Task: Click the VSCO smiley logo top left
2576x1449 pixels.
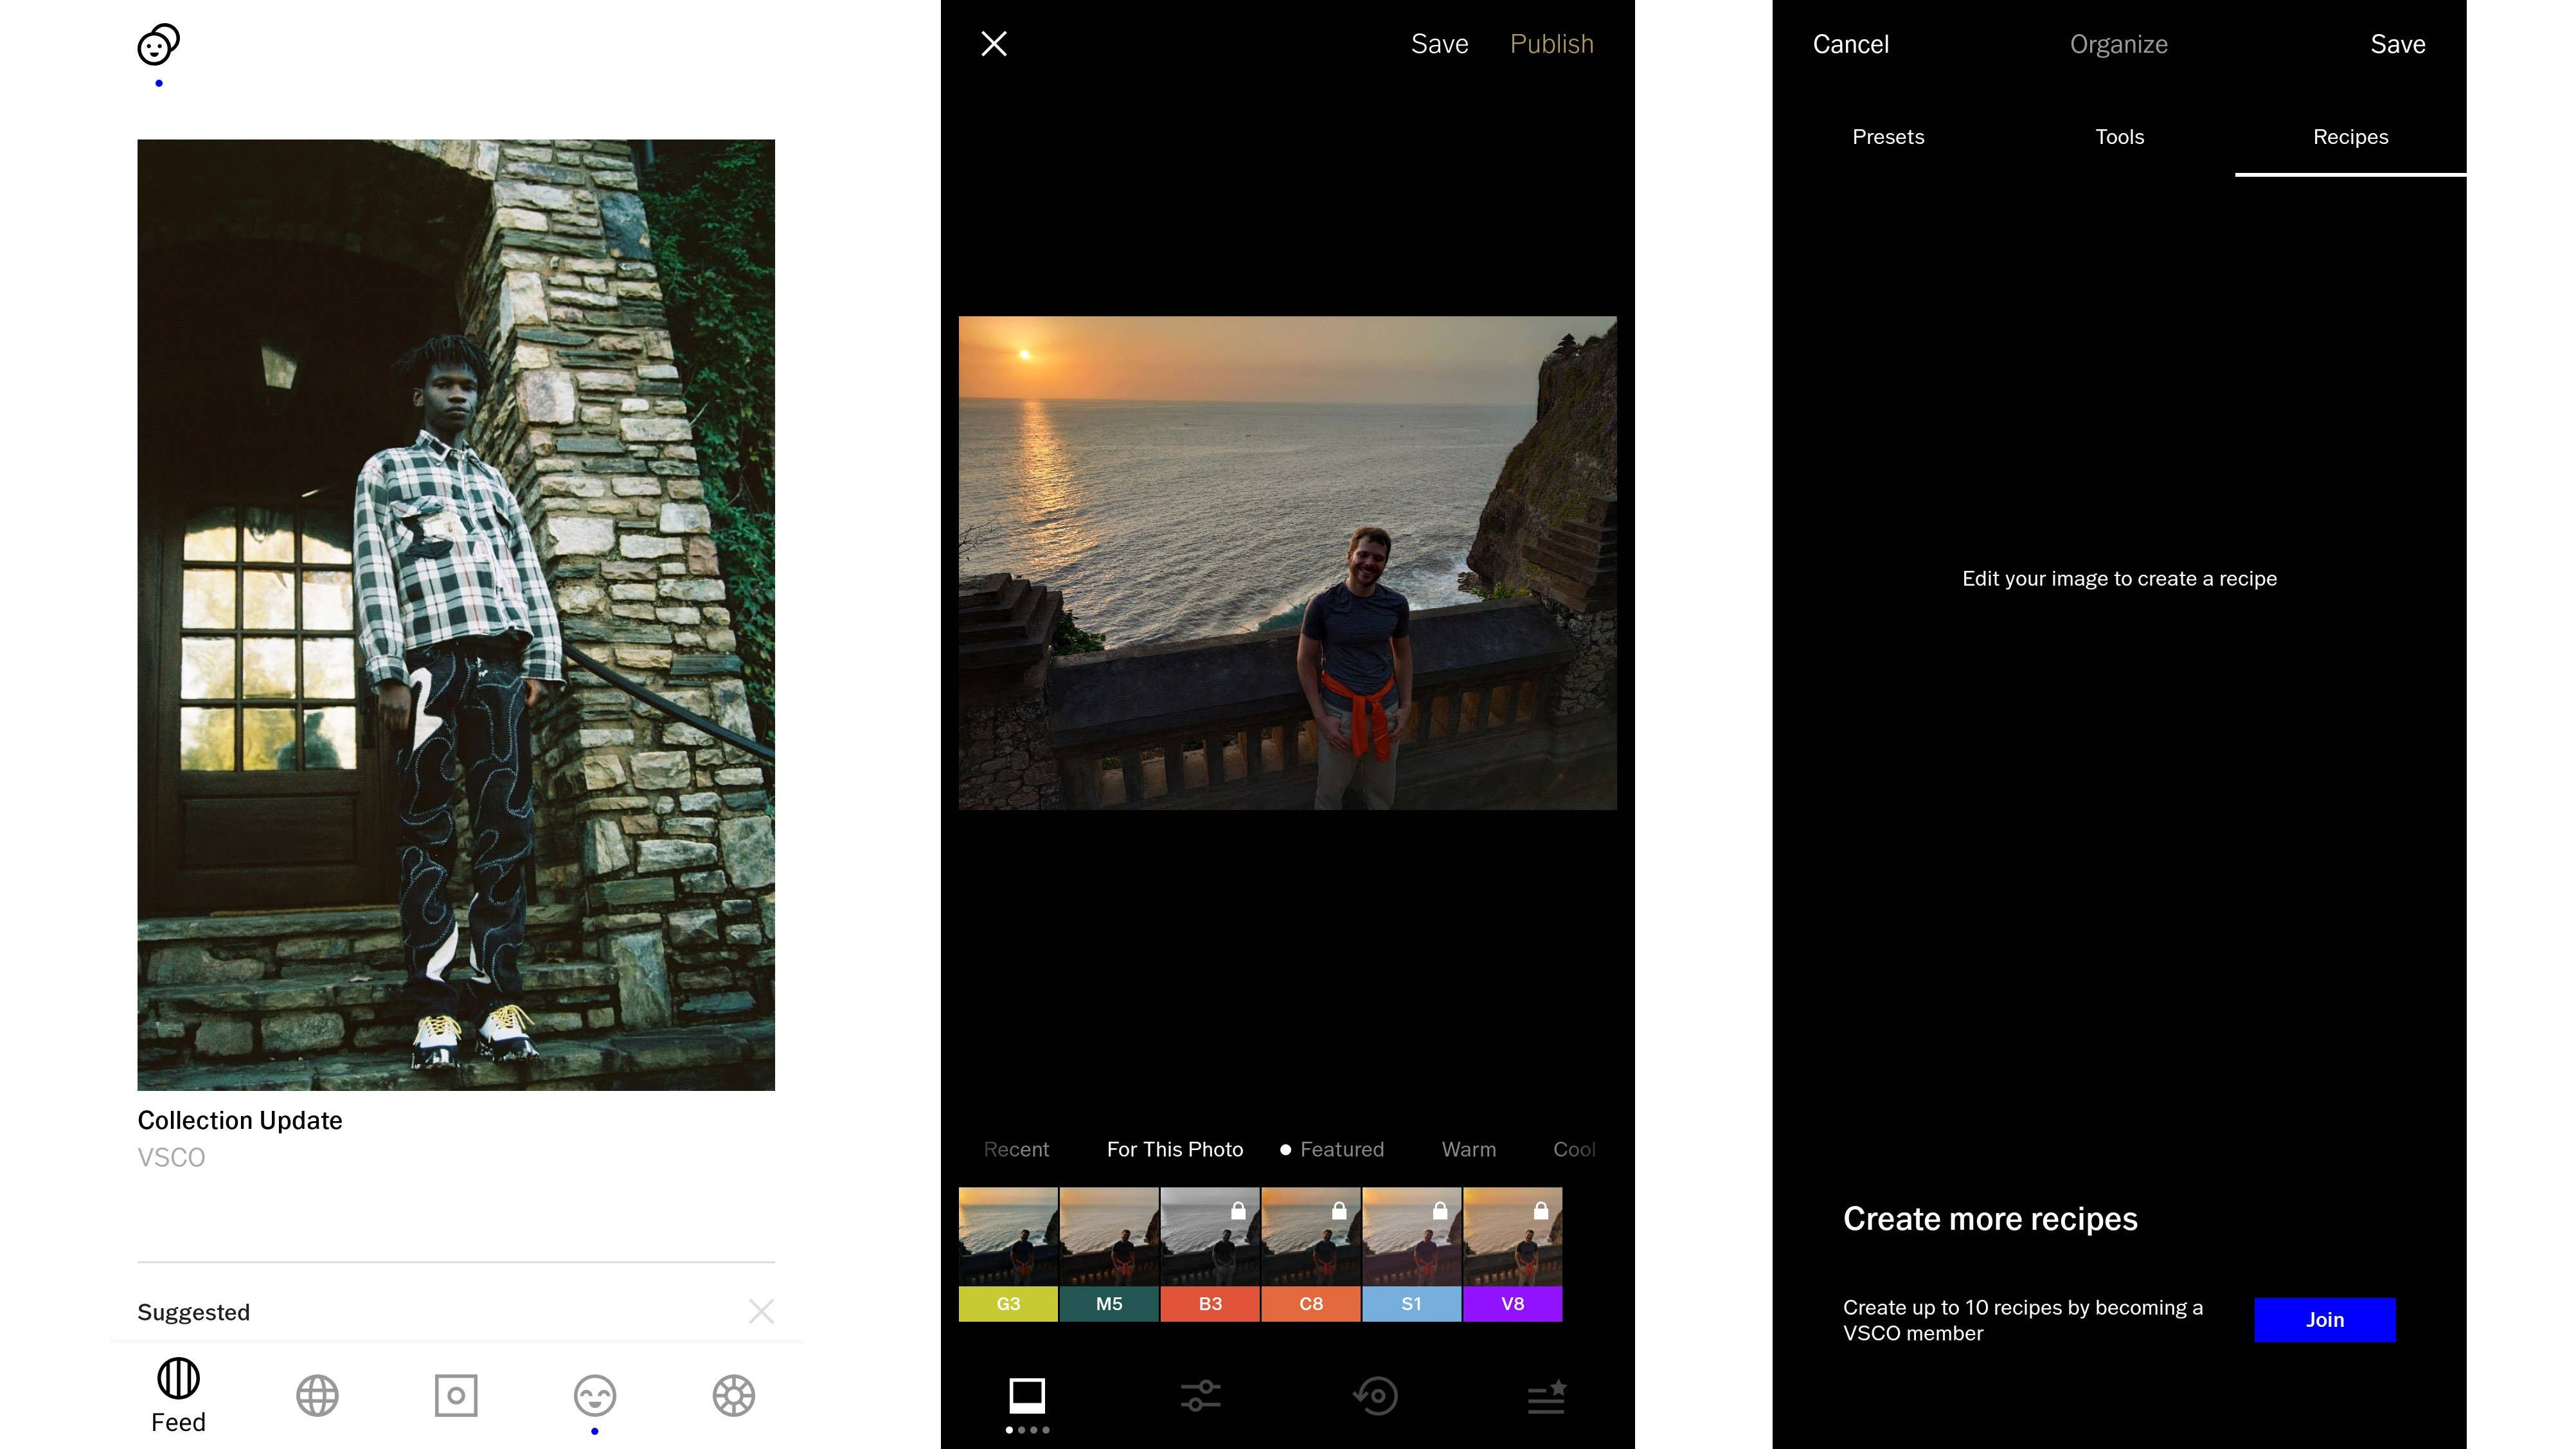Action: (156, 44)
